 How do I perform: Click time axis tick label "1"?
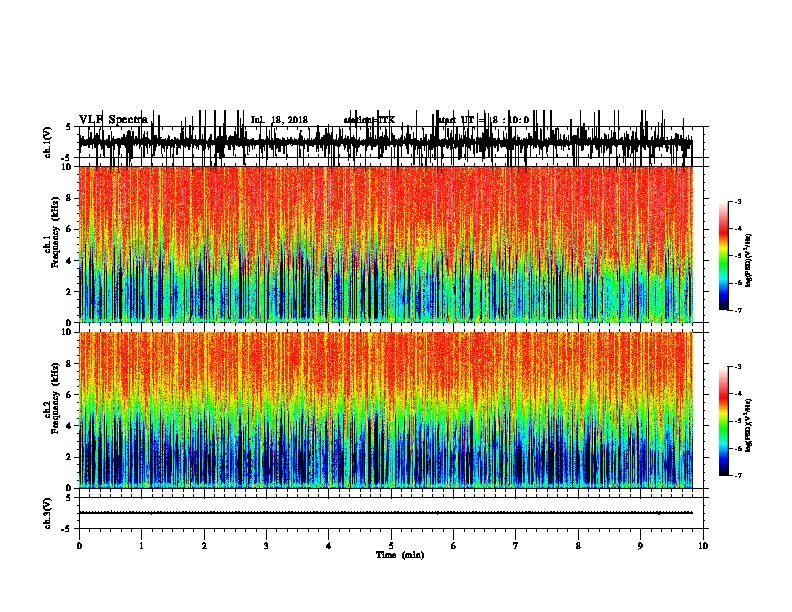coord(141,546)
